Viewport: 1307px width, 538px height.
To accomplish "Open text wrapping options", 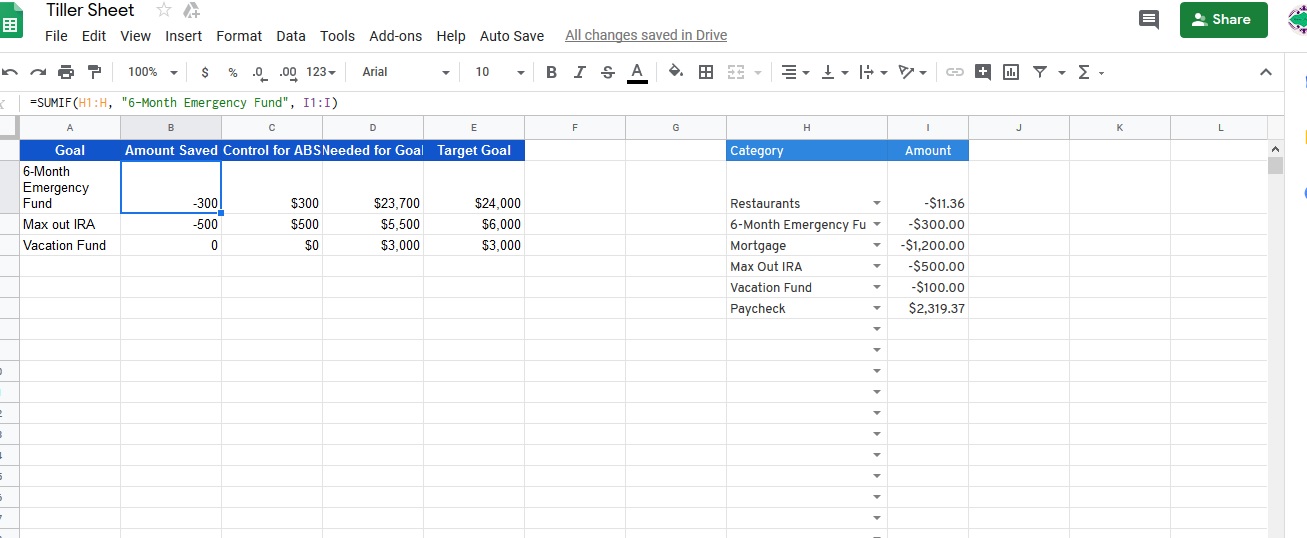I will pos(871,72).
